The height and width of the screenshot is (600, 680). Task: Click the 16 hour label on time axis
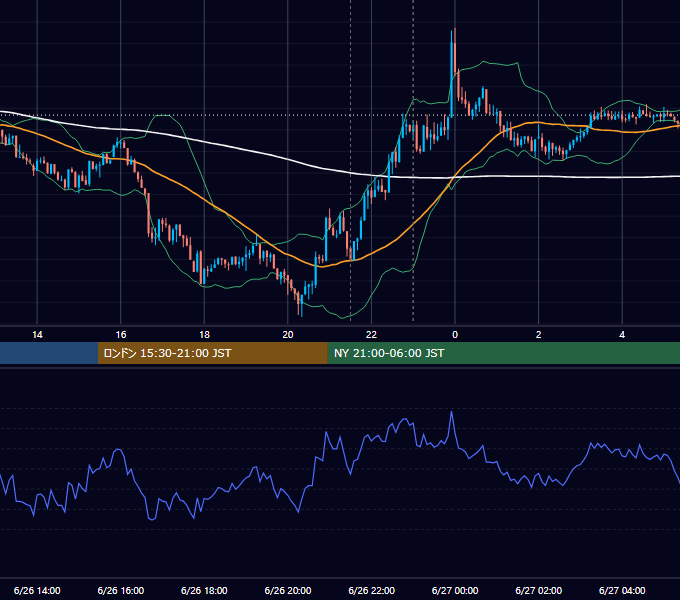click(x=121, y=335)
